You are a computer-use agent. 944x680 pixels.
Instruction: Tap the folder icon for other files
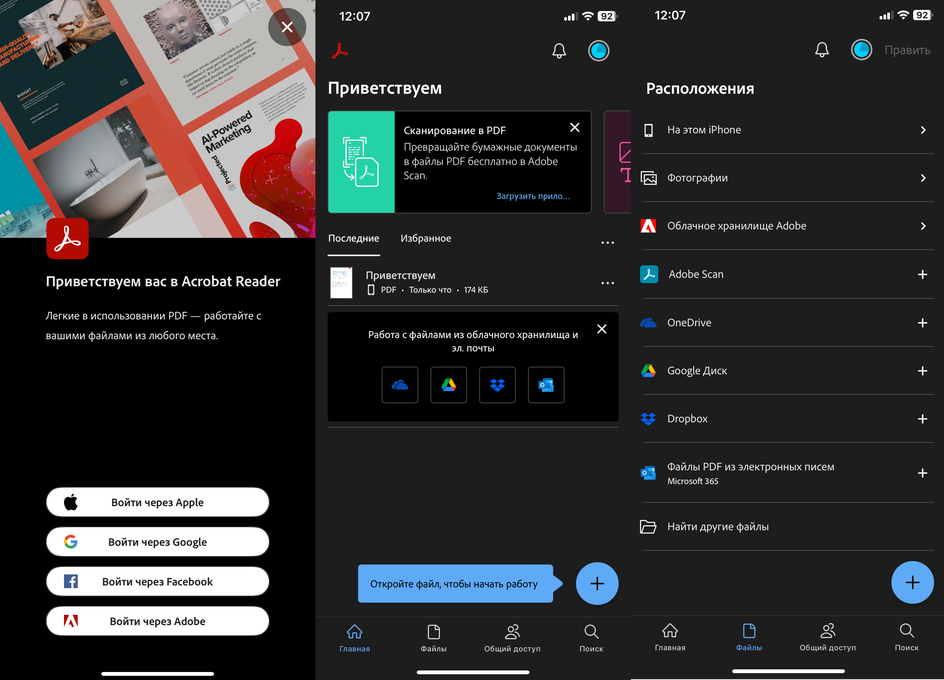[x=648, y=527]
